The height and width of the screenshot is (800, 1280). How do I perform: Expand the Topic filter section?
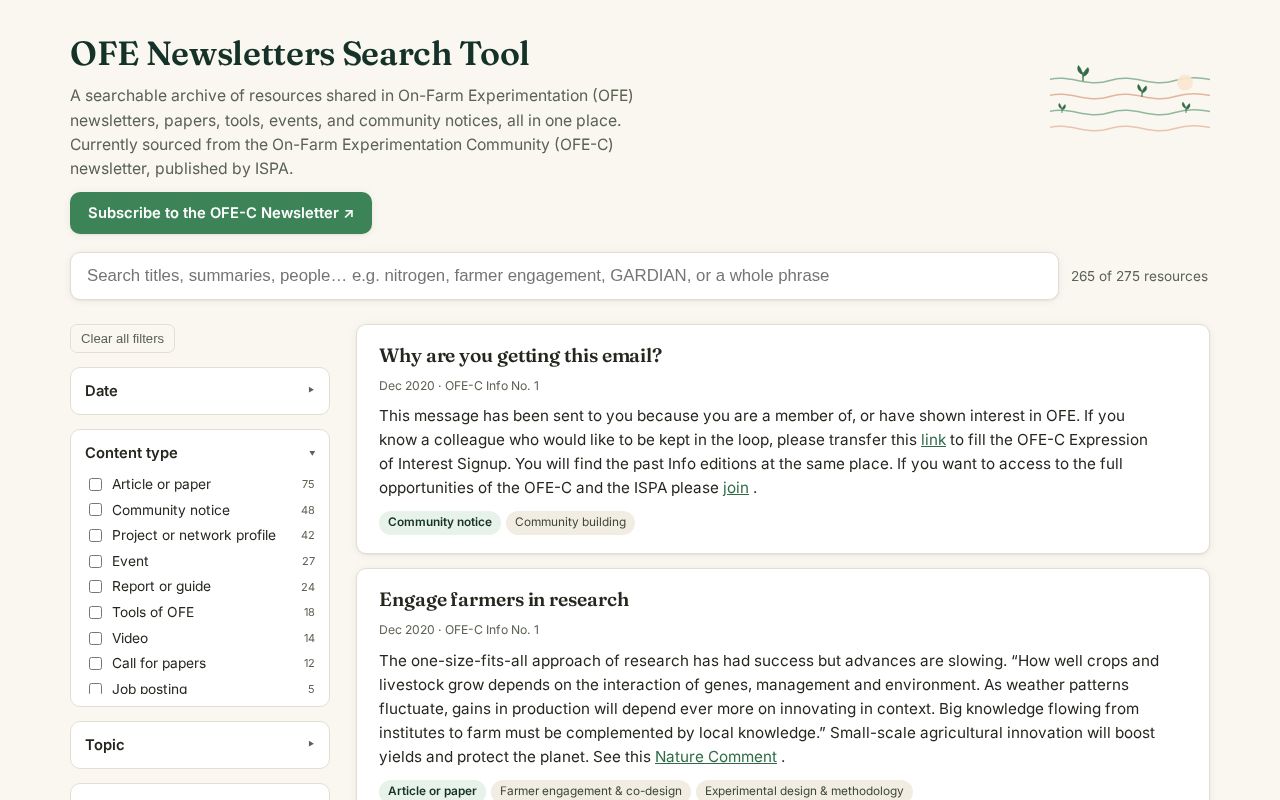click(200, 745)
